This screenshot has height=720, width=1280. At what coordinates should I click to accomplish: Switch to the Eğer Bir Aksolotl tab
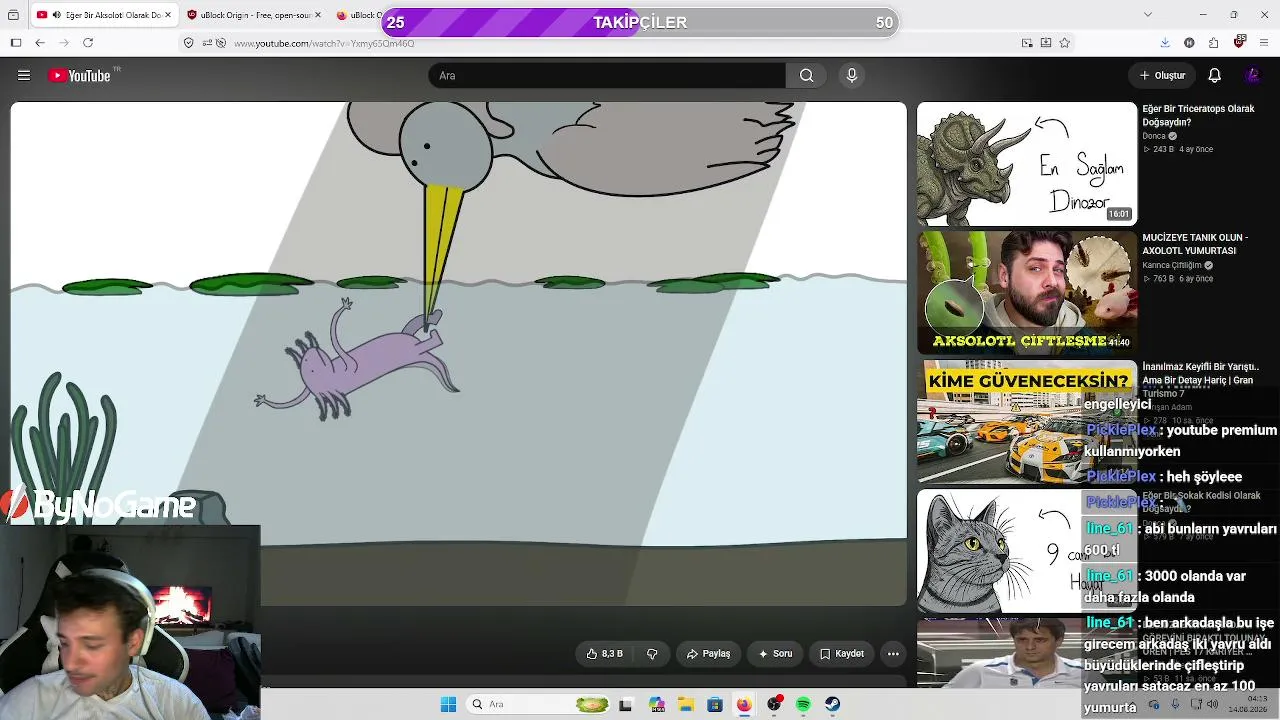coord(104,15)
